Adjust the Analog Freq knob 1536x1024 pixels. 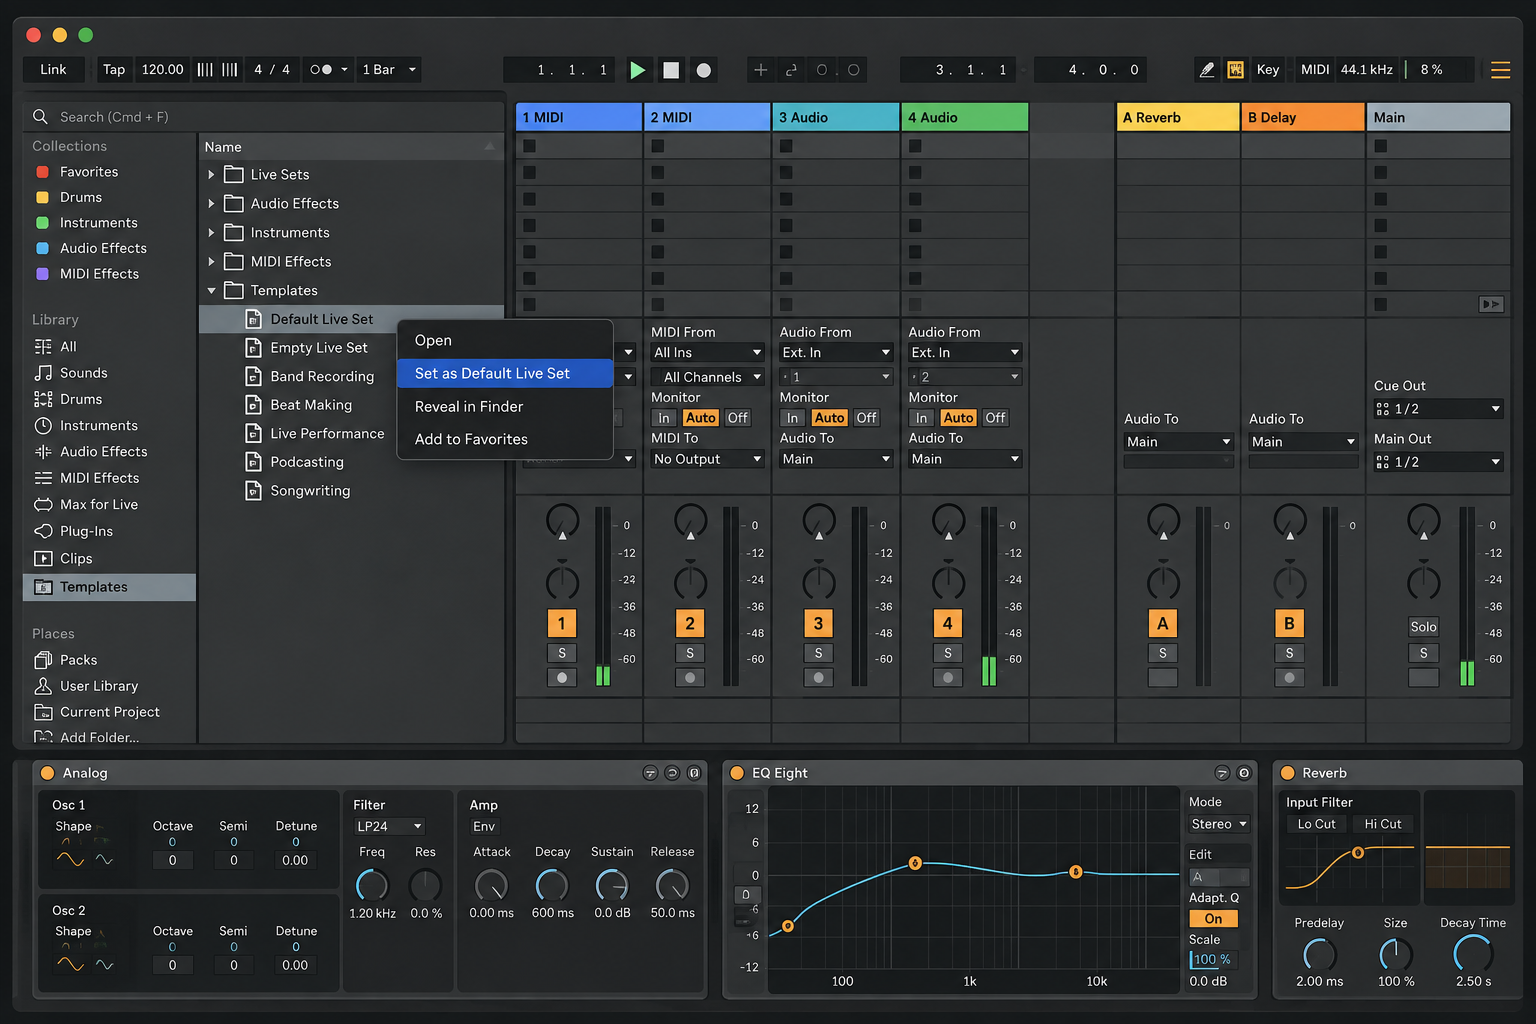coord(371,884)
